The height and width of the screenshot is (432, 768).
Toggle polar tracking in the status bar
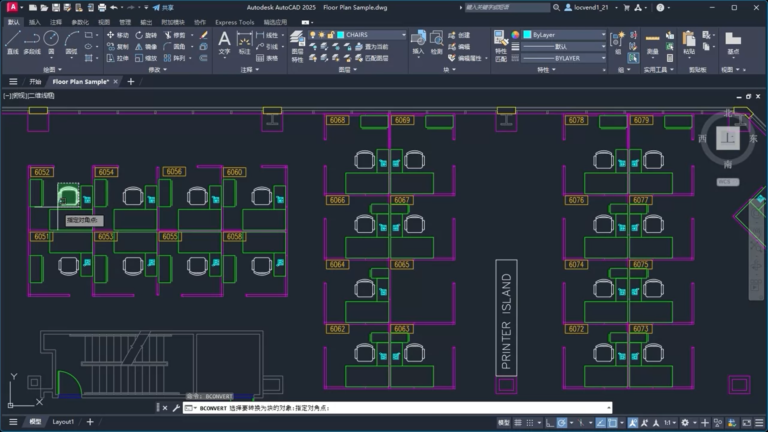point(562,423)
